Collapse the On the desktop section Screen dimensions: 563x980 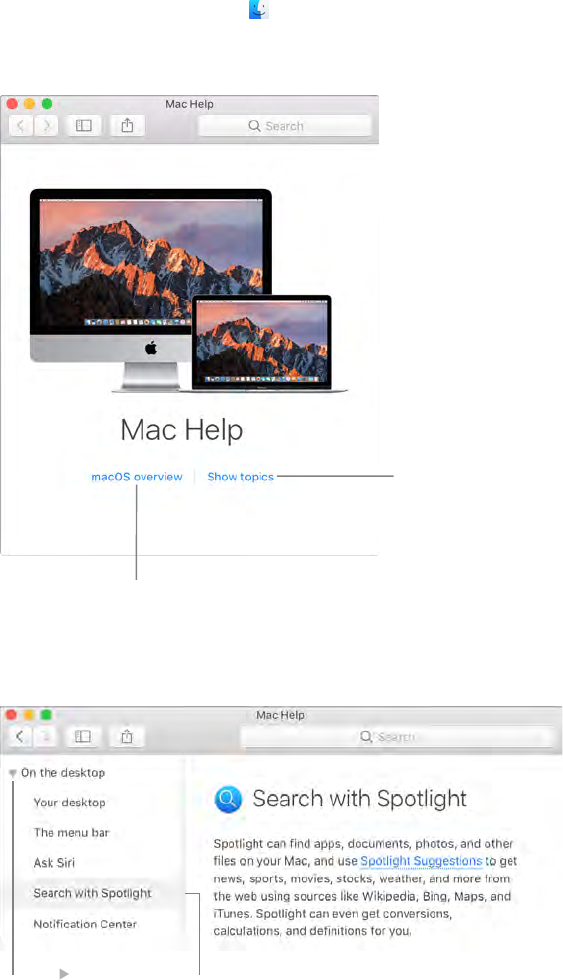click(12, 773)
